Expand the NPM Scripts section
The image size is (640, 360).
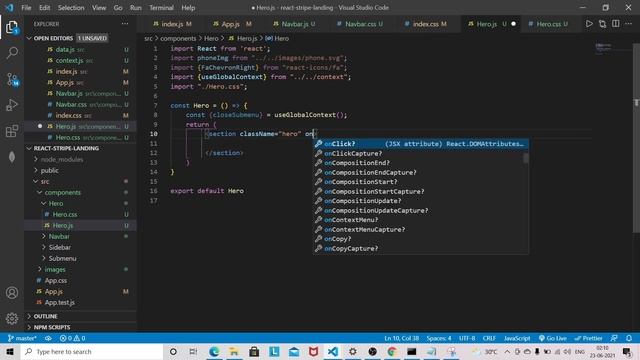[x=51, y=327]
